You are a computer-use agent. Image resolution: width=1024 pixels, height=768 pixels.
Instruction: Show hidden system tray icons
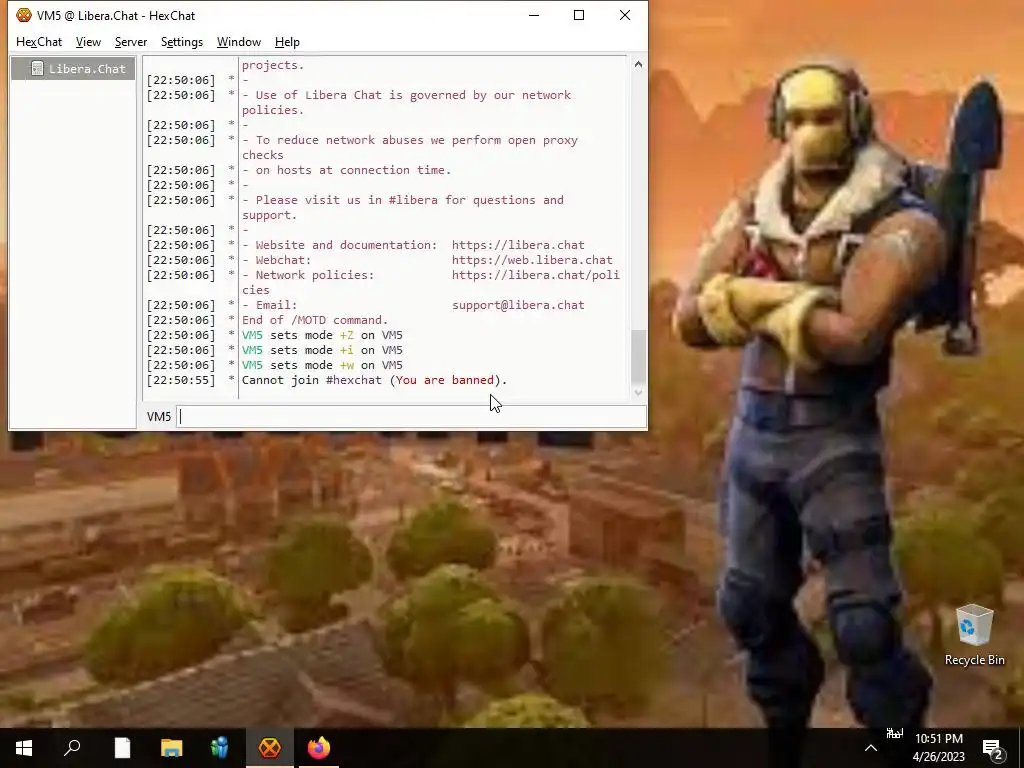click(x=871, y=748)
